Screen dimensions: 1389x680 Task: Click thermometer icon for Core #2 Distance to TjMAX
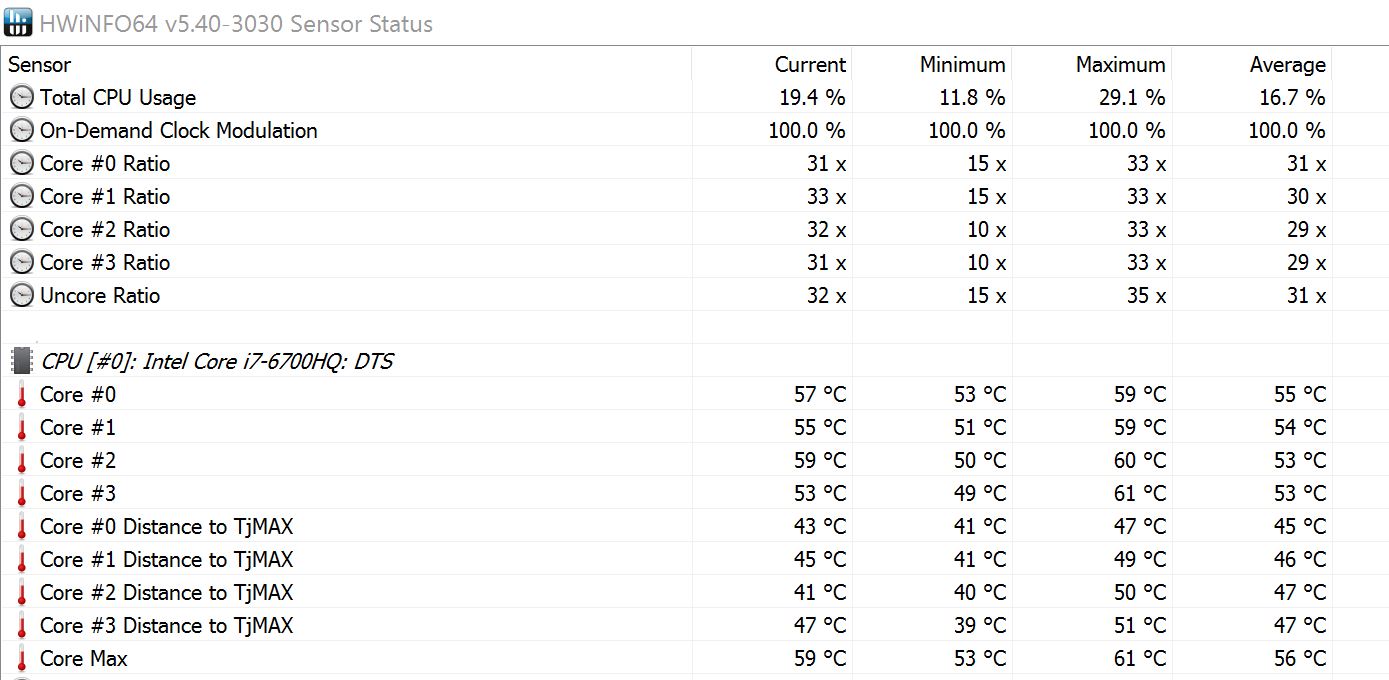tap(21, 592)
